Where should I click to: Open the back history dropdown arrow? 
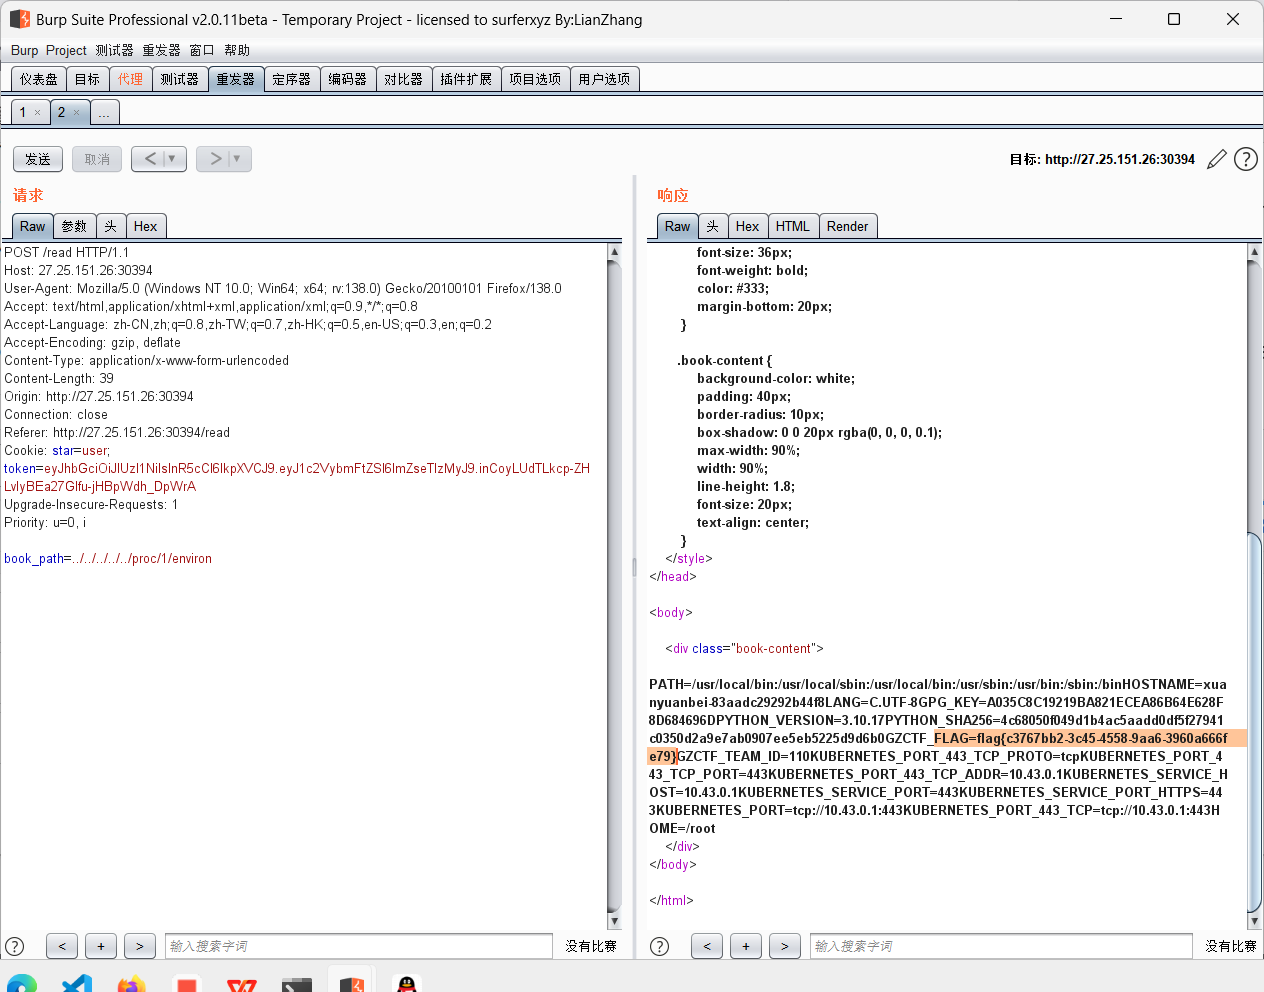click(x=172, y=159)
